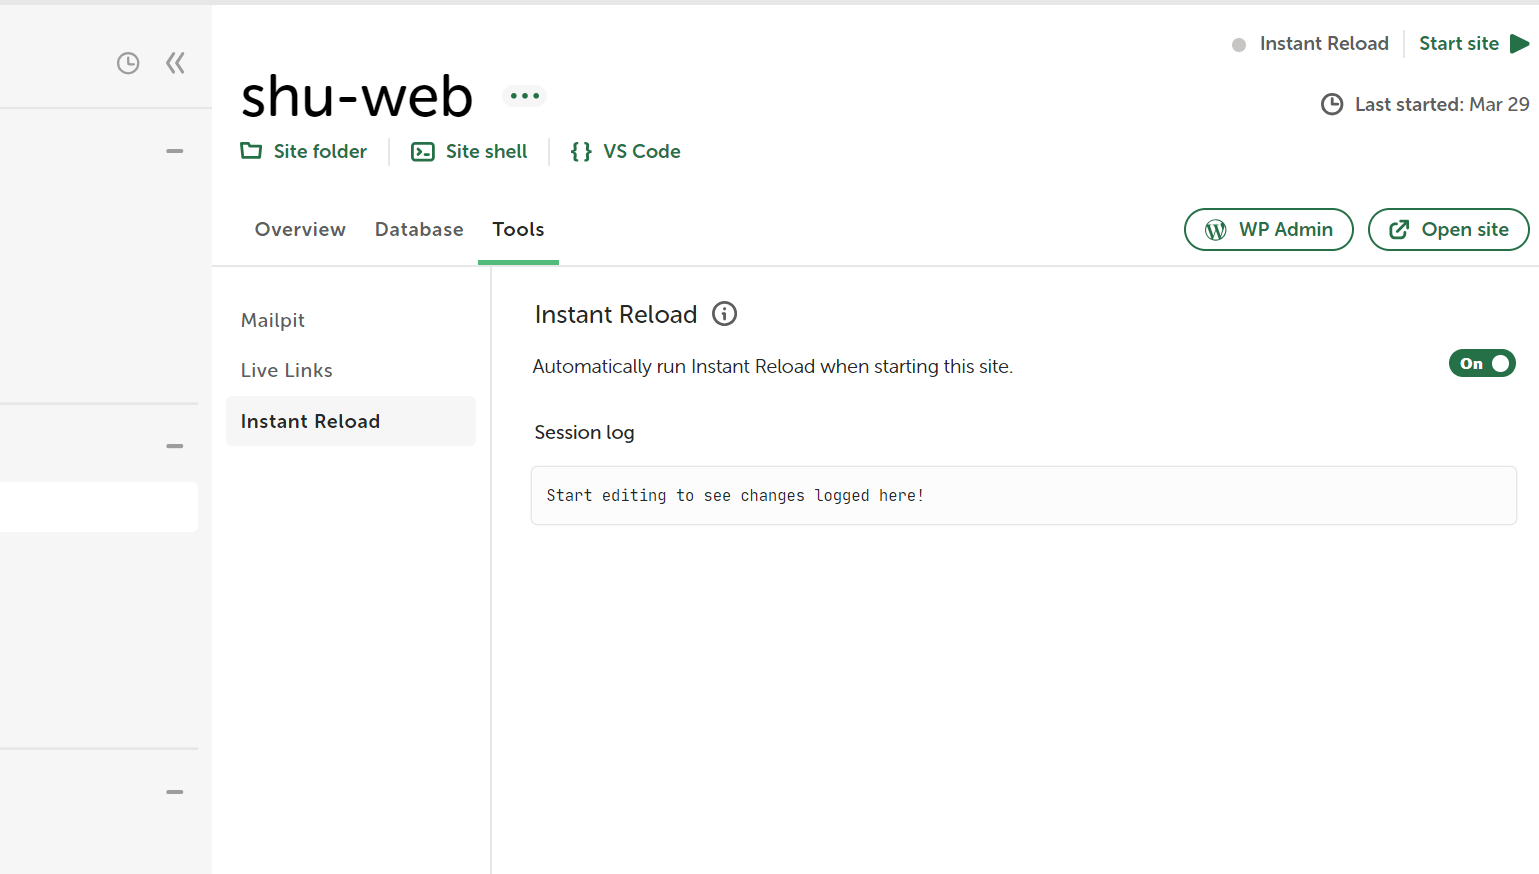Click the Open site button

click(x=1448, y=229)
